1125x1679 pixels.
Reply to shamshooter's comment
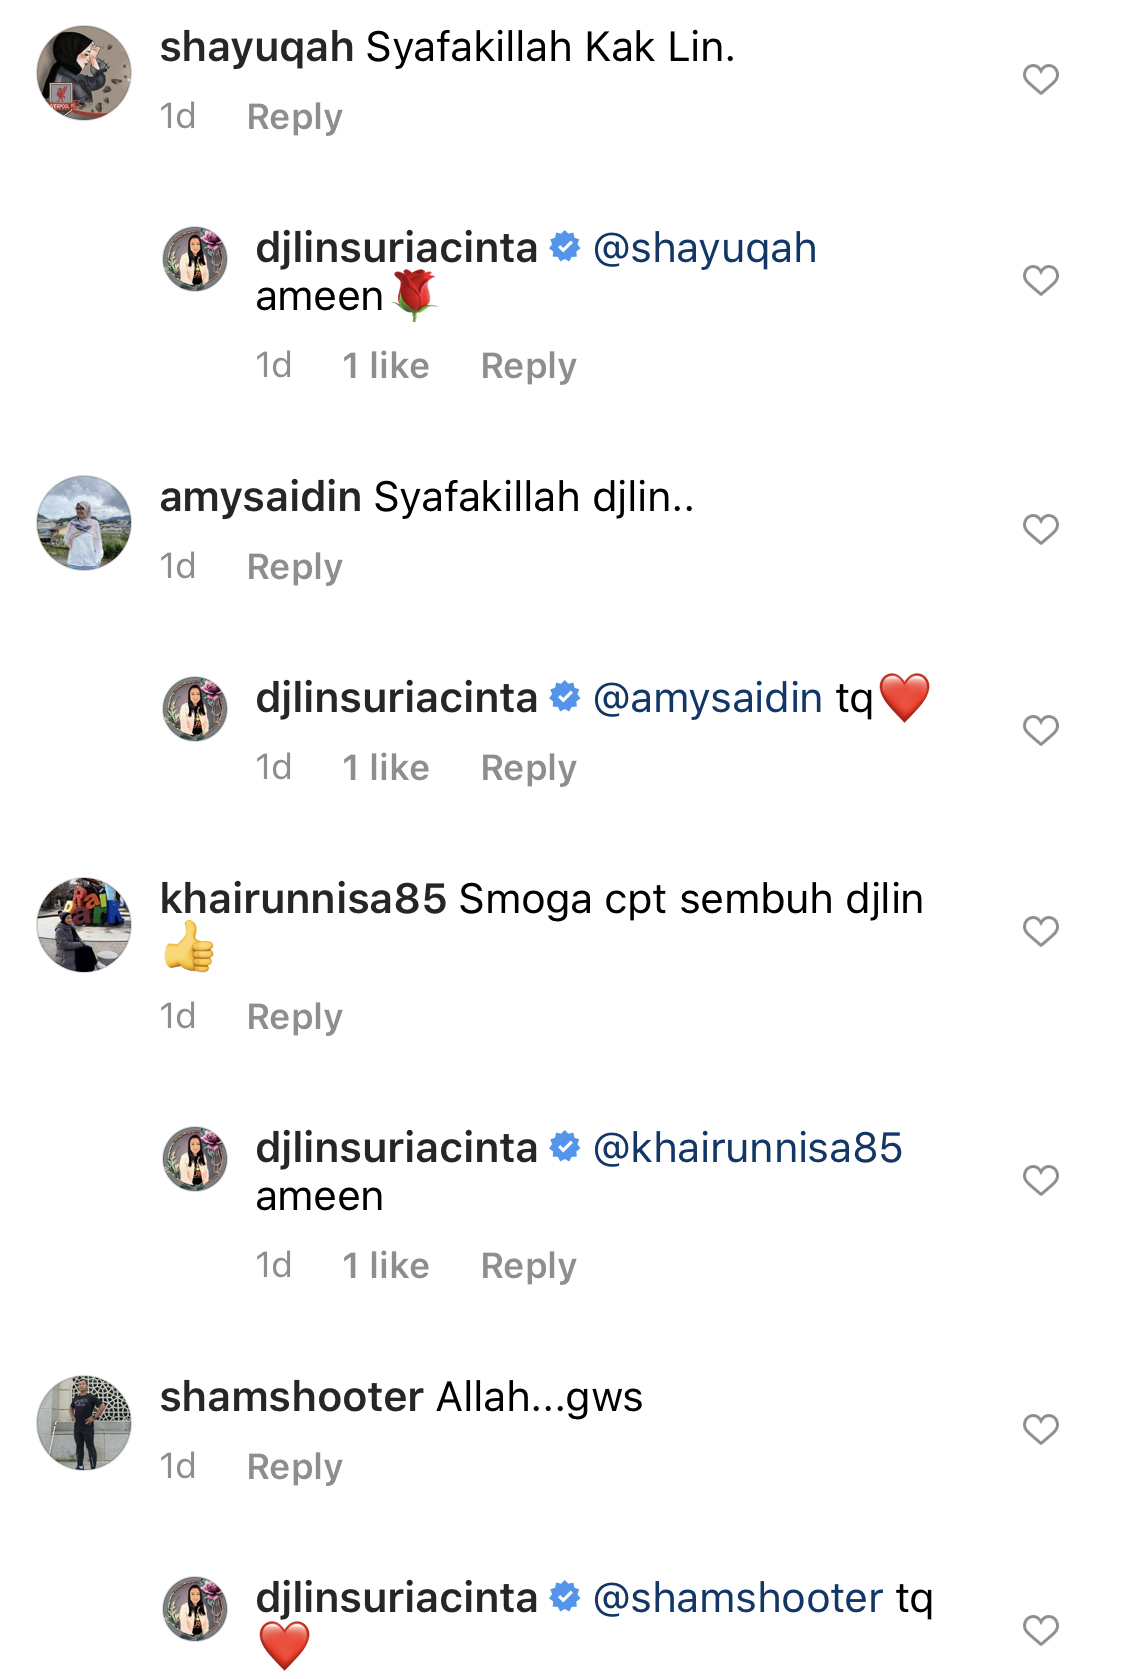[294, 1467]
